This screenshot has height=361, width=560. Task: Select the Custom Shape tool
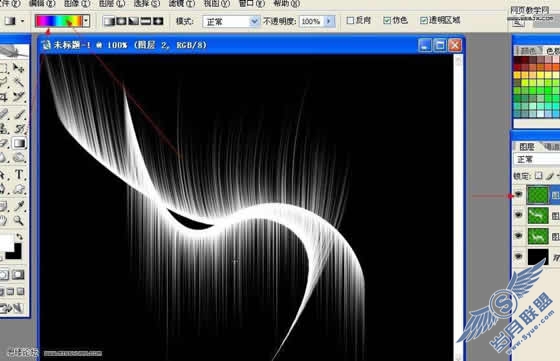pos(19,189)
